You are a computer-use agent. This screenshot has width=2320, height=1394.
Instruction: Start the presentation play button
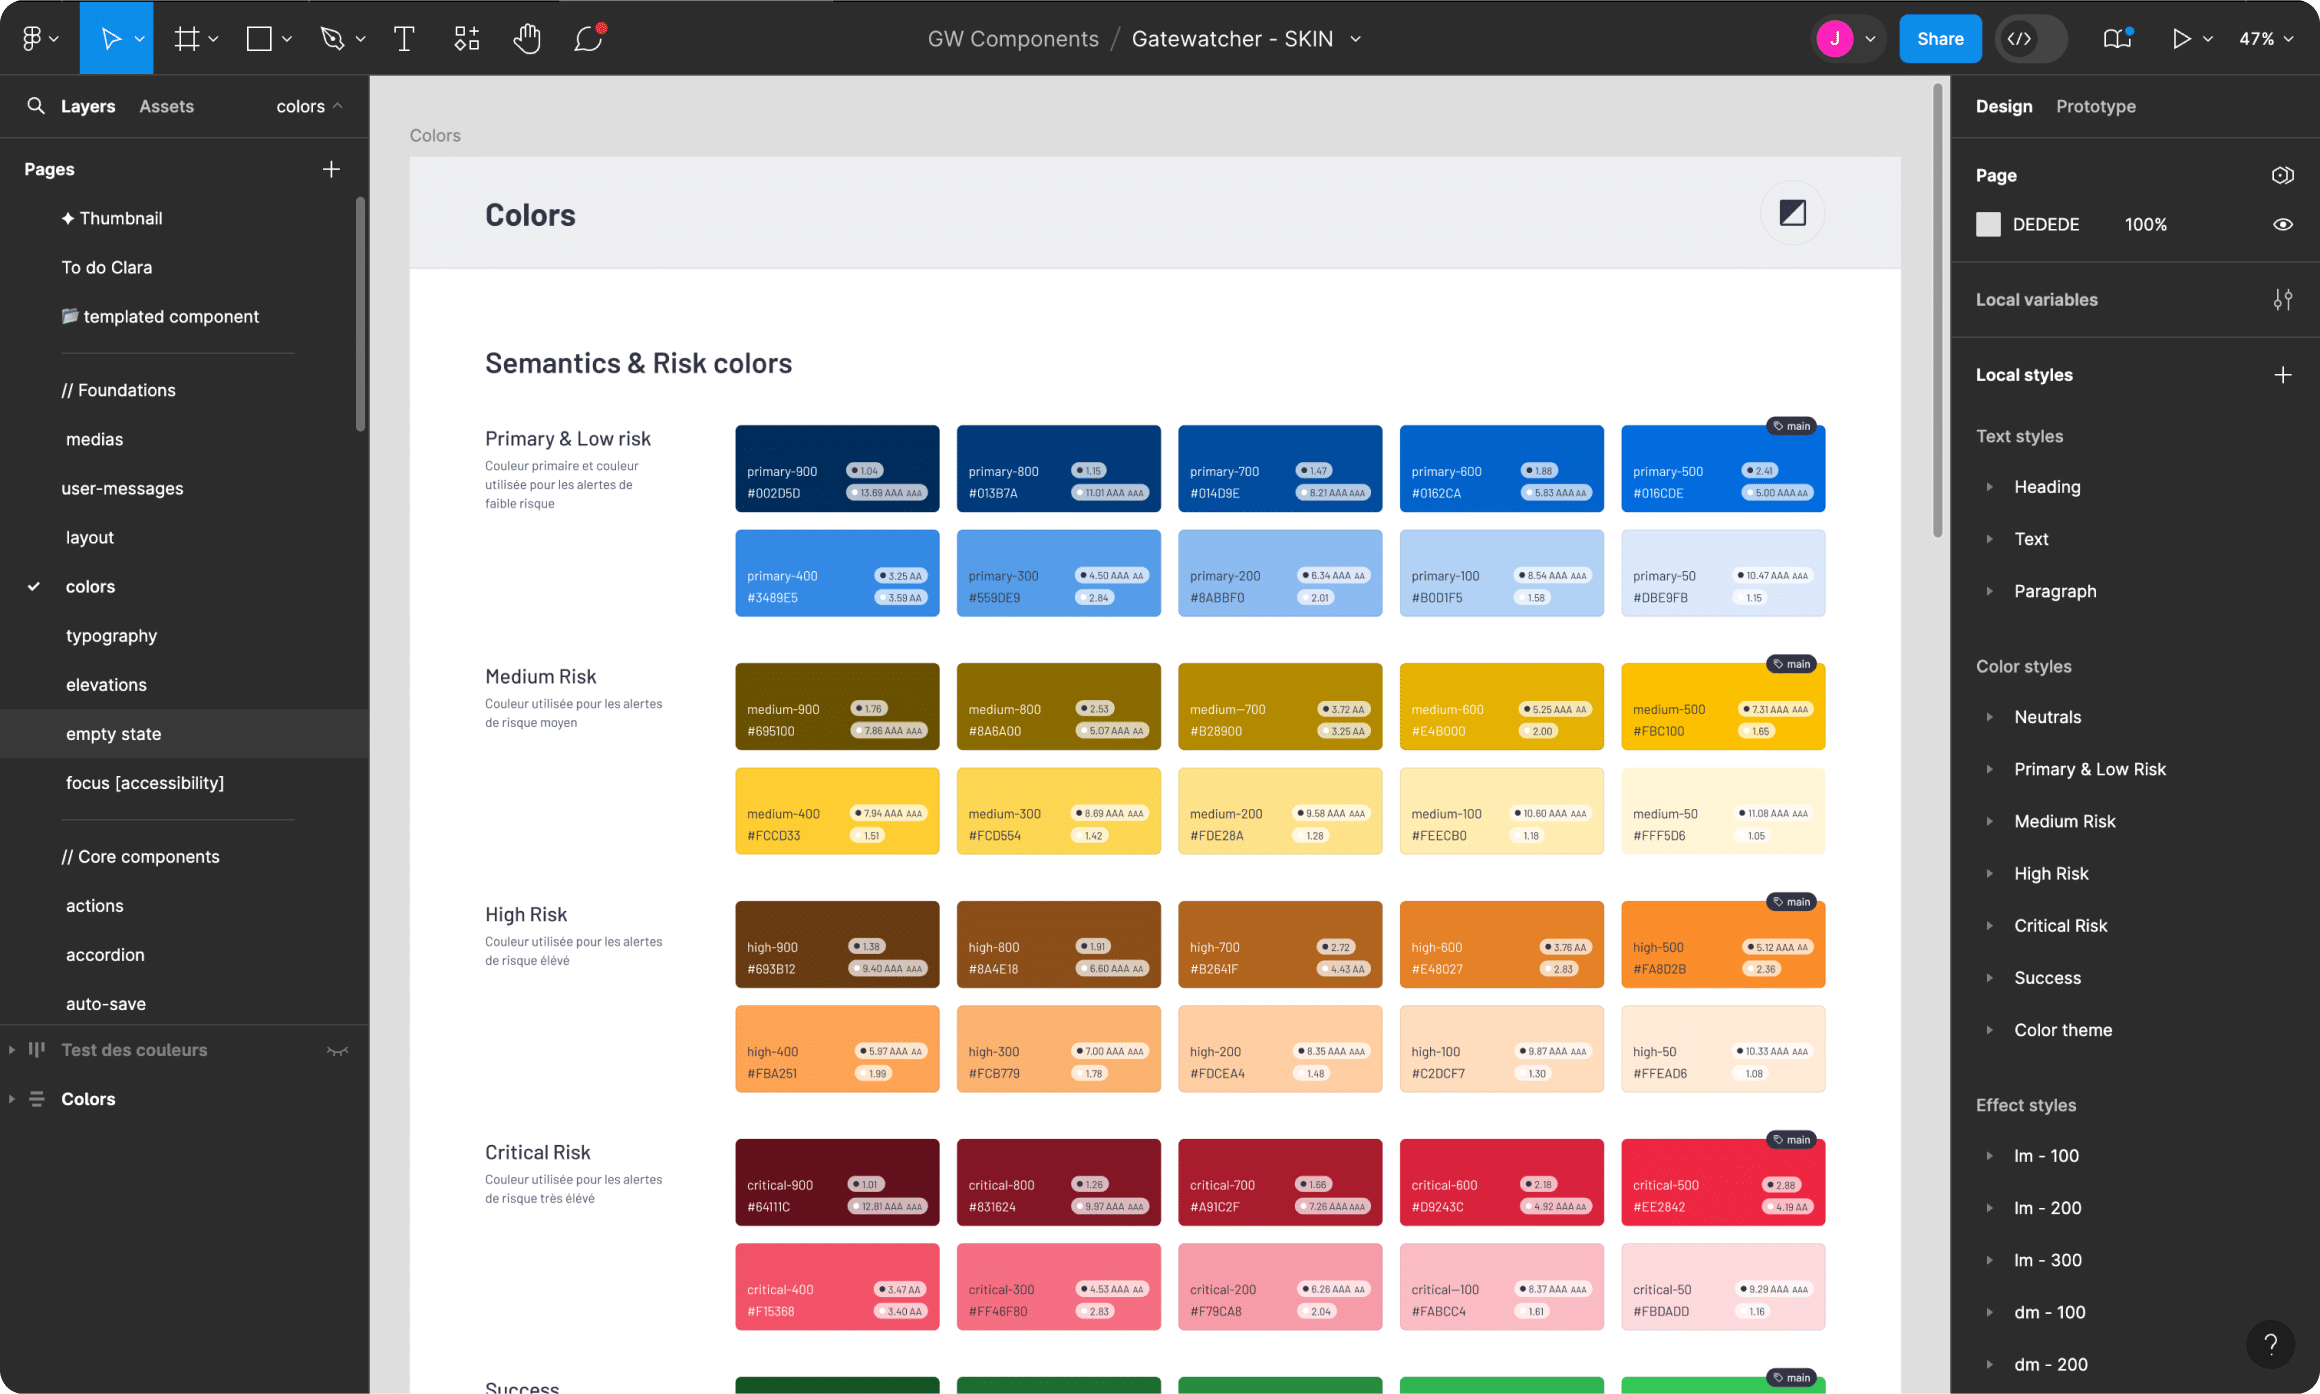pyautogui.click(x=2181, y=38)
